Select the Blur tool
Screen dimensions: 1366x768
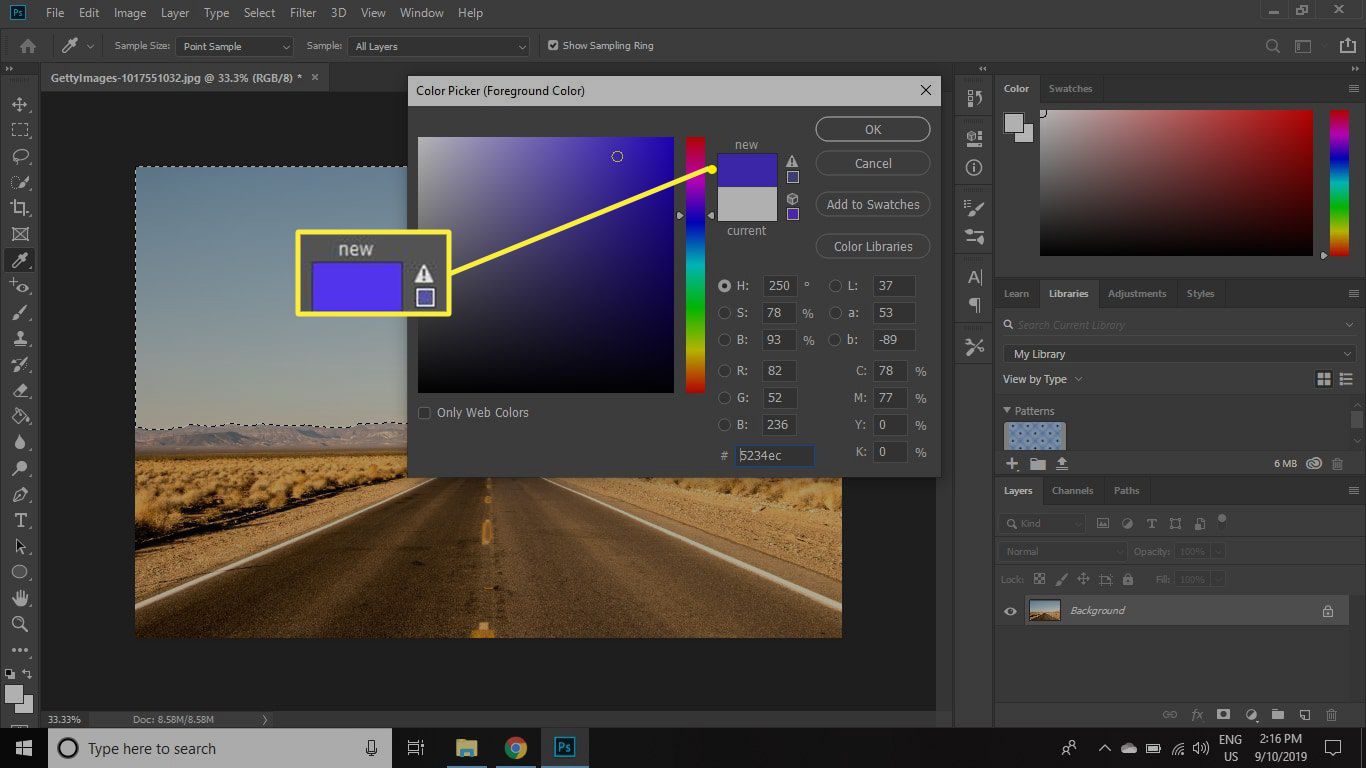coord(19,442)
